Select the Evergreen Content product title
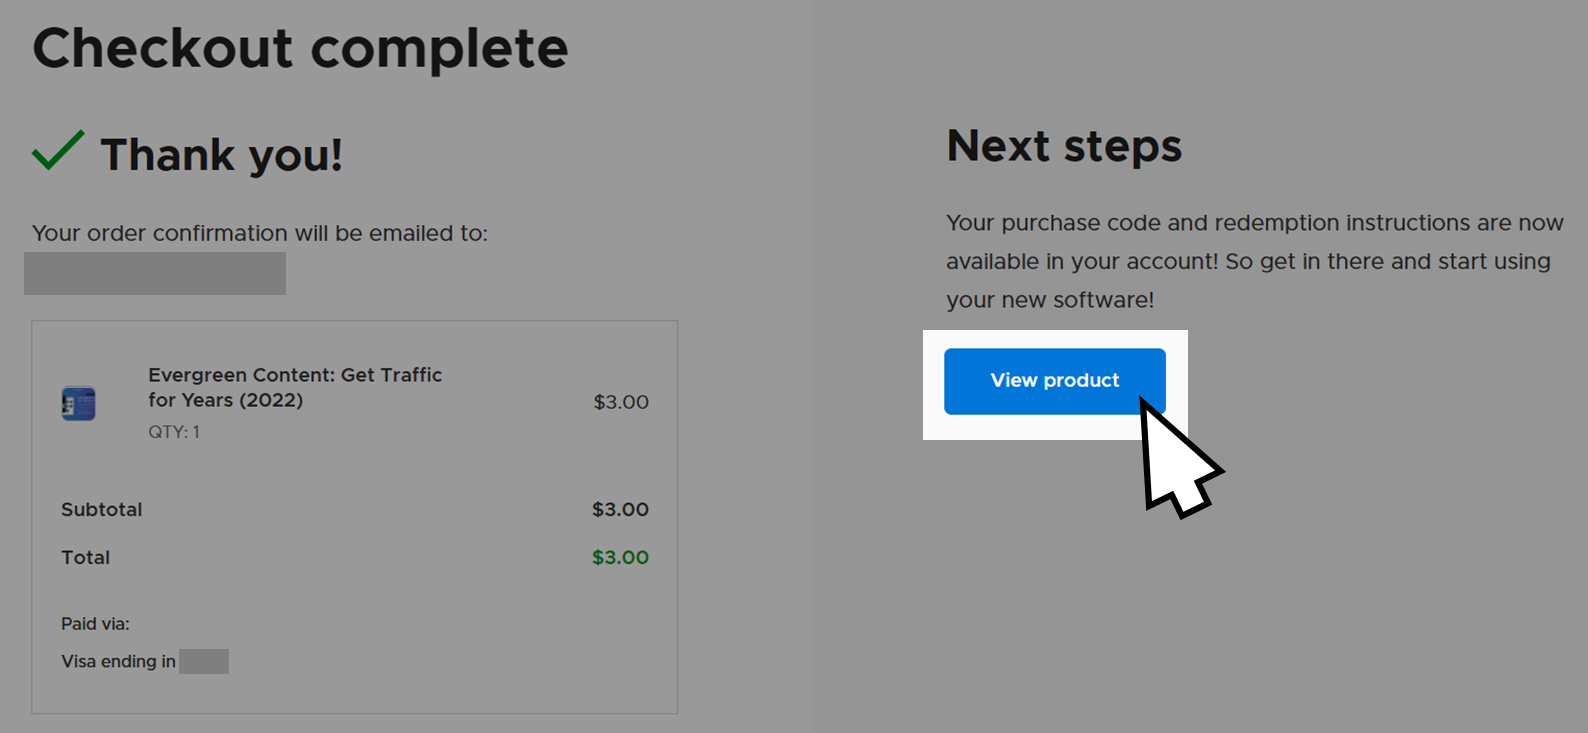 295,387
